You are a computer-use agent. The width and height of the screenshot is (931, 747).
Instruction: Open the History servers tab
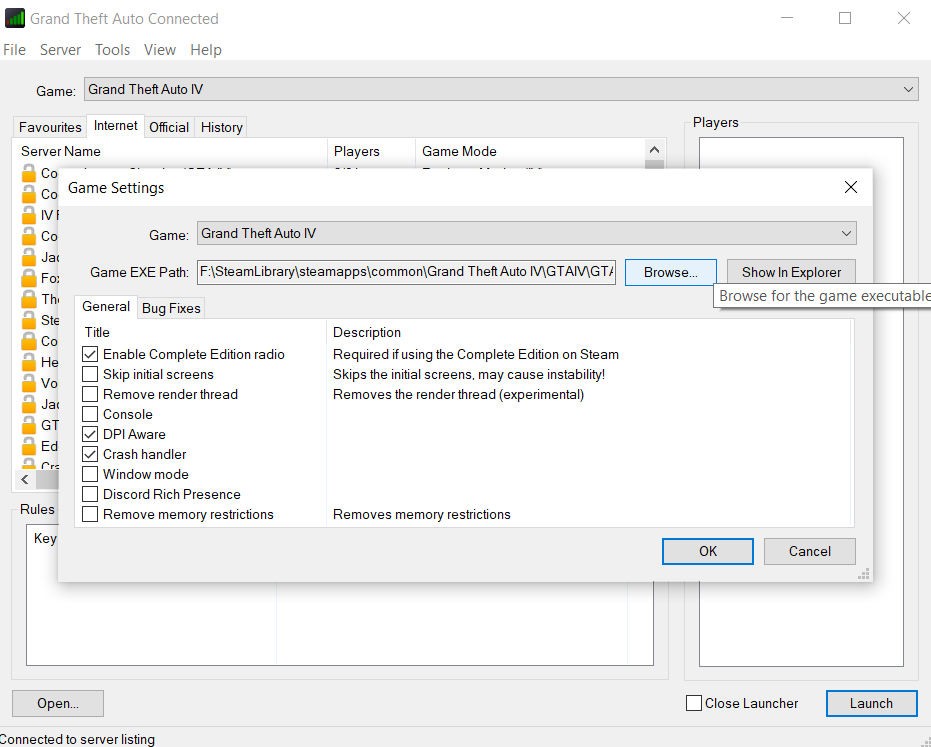point(221,127)
